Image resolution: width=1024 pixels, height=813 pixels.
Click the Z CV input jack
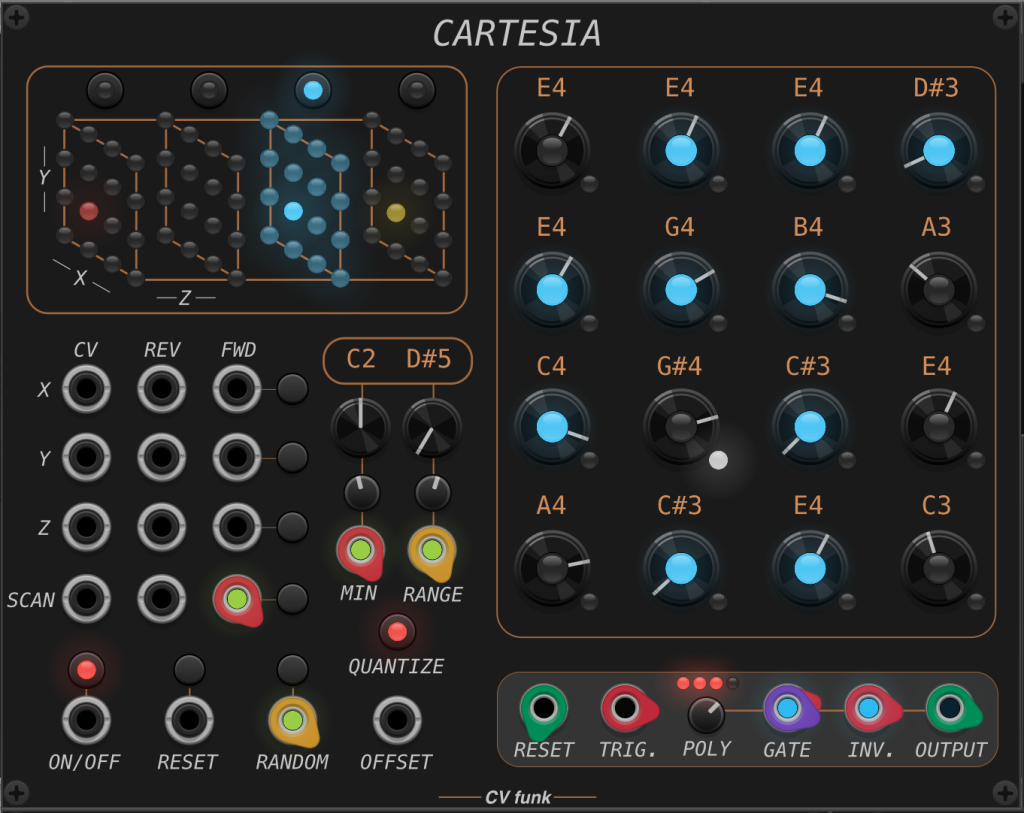[x=86, y=526]
